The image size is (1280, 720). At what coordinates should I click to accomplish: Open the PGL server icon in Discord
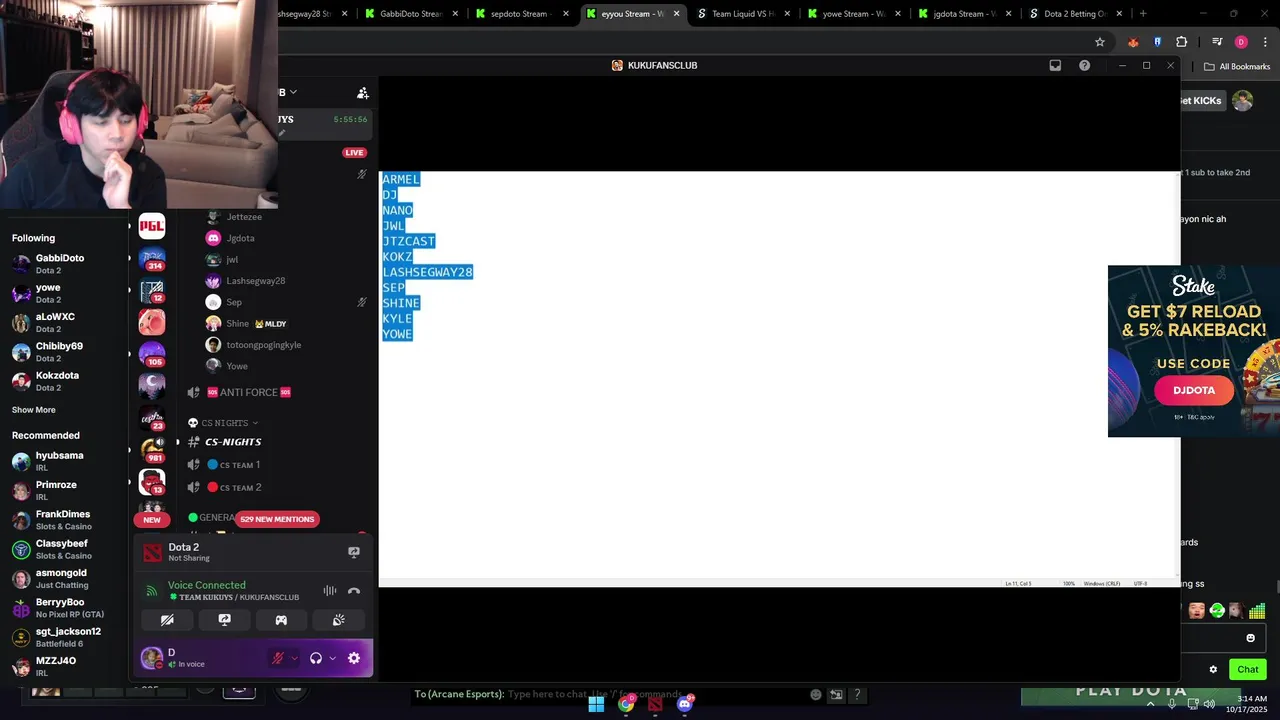152,226
